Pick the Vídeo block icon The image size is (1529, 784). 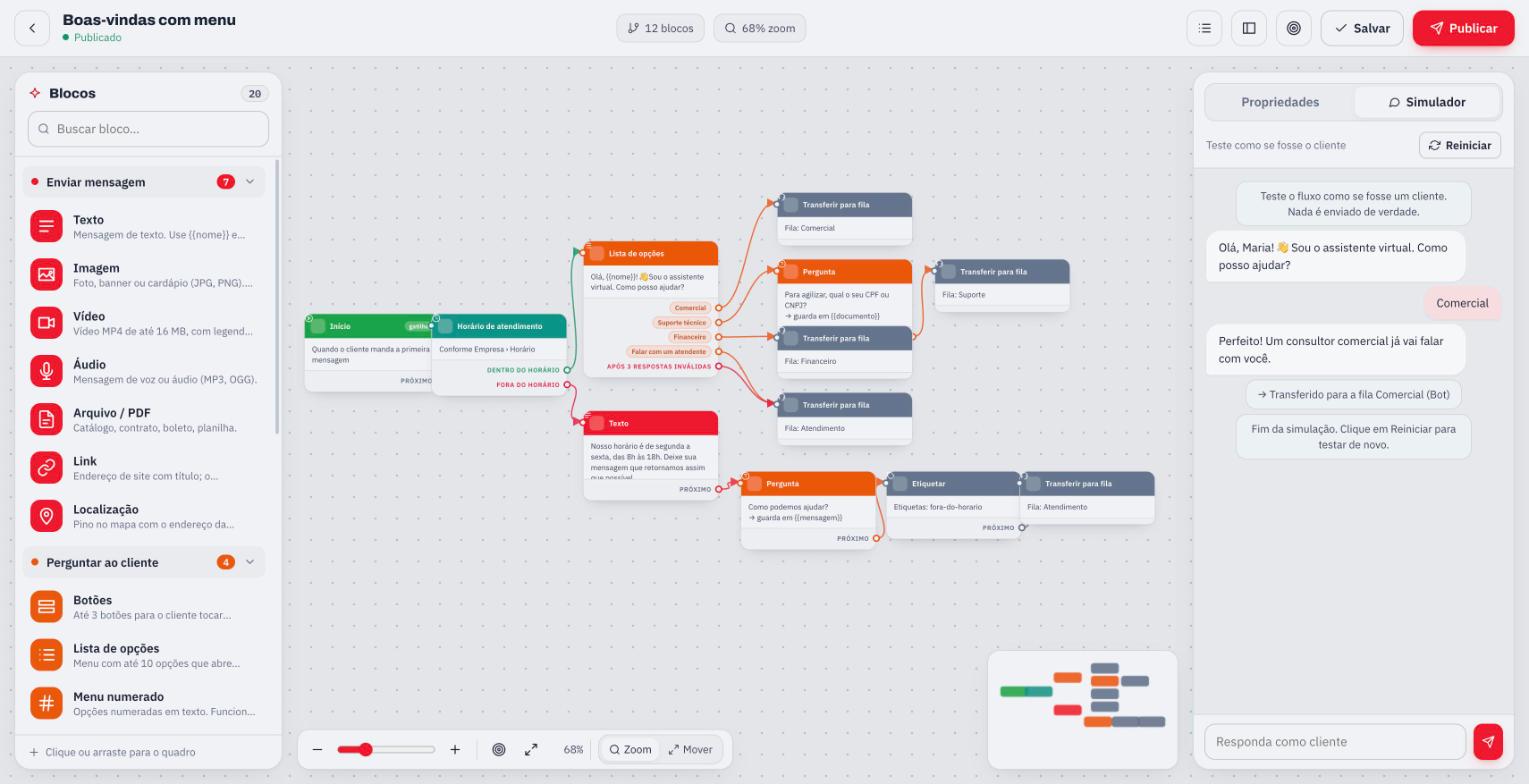click(46, 322)
